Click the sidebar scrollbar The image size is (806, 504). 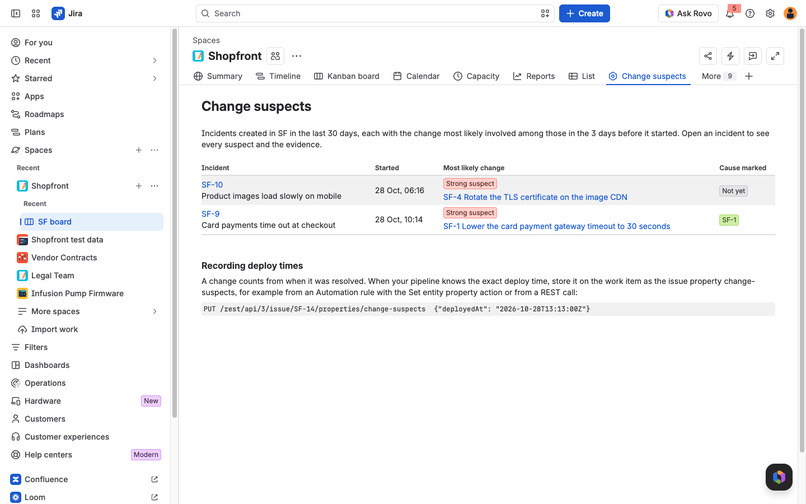point(174,224)
